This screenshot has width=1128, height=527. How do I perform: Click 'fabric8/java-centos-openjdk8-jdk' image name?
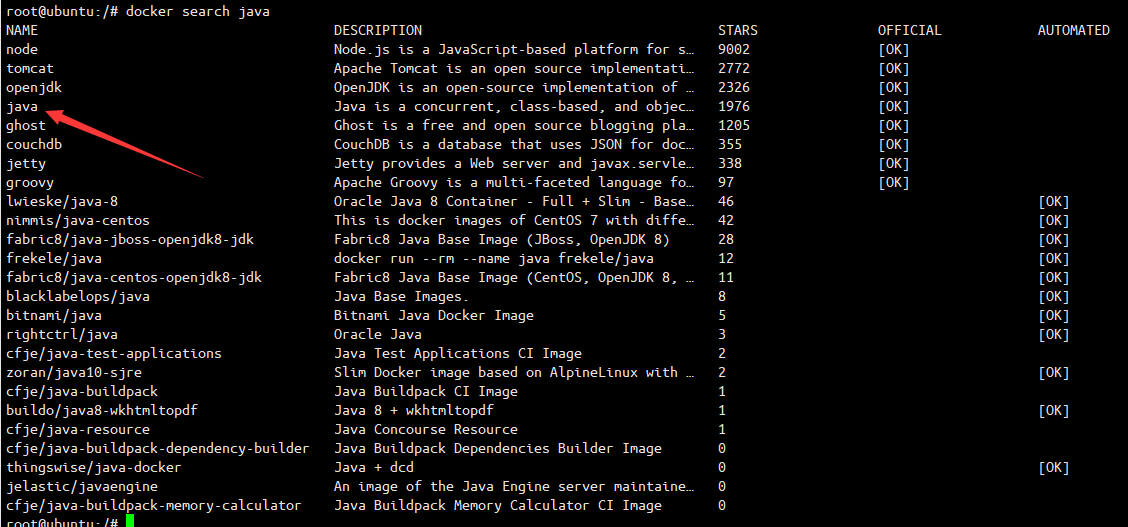[134, 278]
